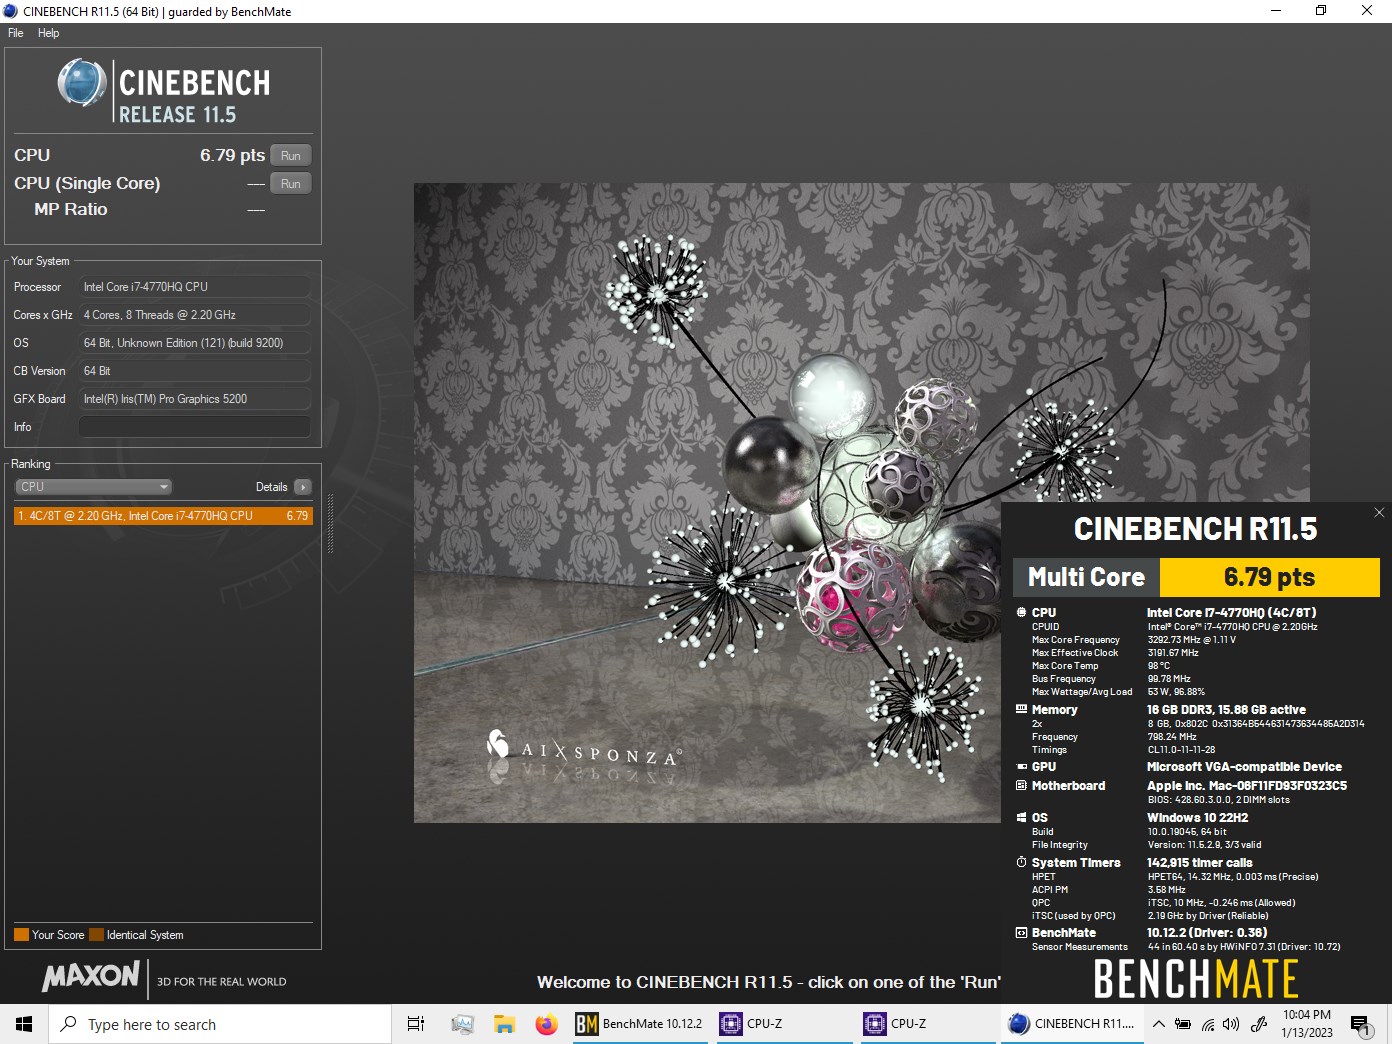Click Cores x GHz value field

pyautogui.click(x=195, y=315)
